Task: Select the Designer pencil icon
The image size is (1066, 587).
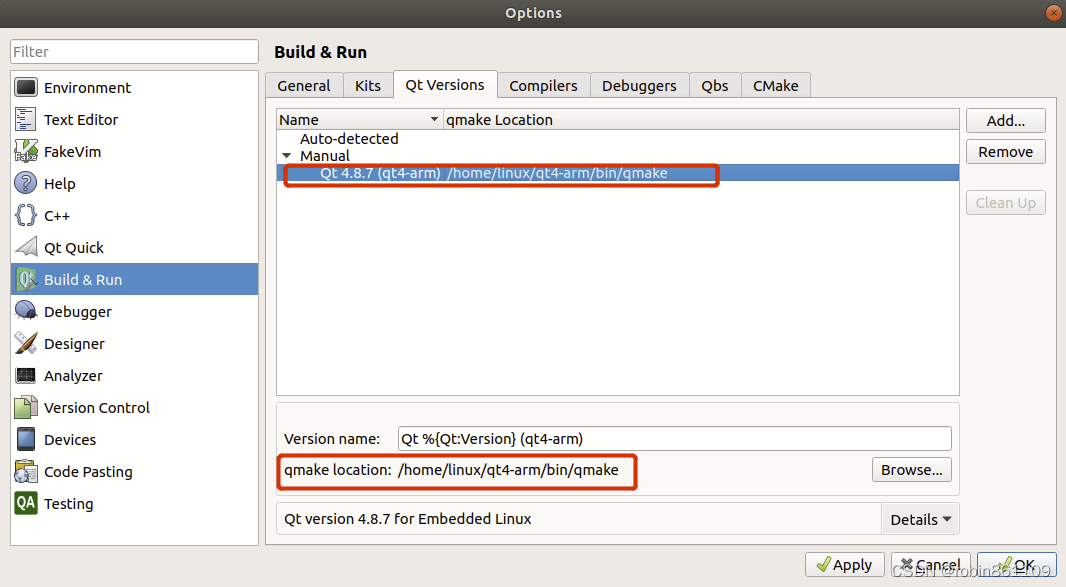Action: 26,343
